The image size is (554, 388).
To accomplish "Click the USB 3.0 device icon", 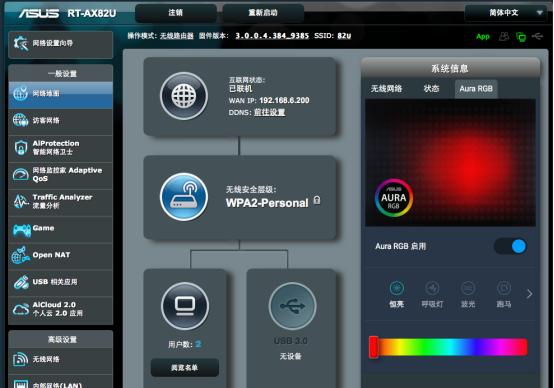I will [x=293, y=306].
